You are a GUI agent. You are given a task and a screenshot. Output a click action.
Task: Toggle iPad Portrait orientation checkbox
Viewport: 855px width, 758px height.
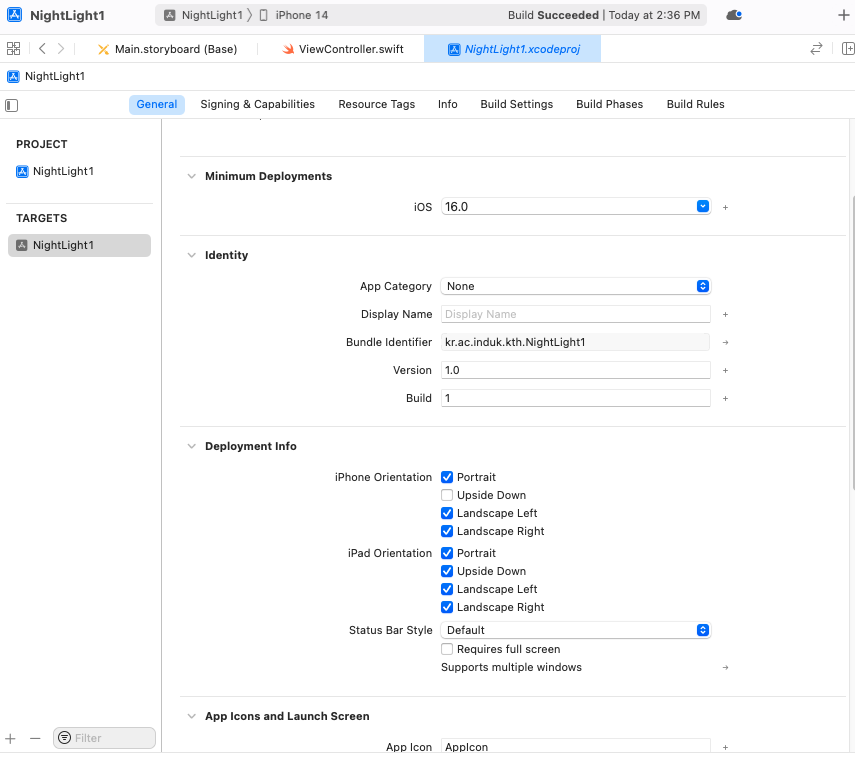click(447, 553)
